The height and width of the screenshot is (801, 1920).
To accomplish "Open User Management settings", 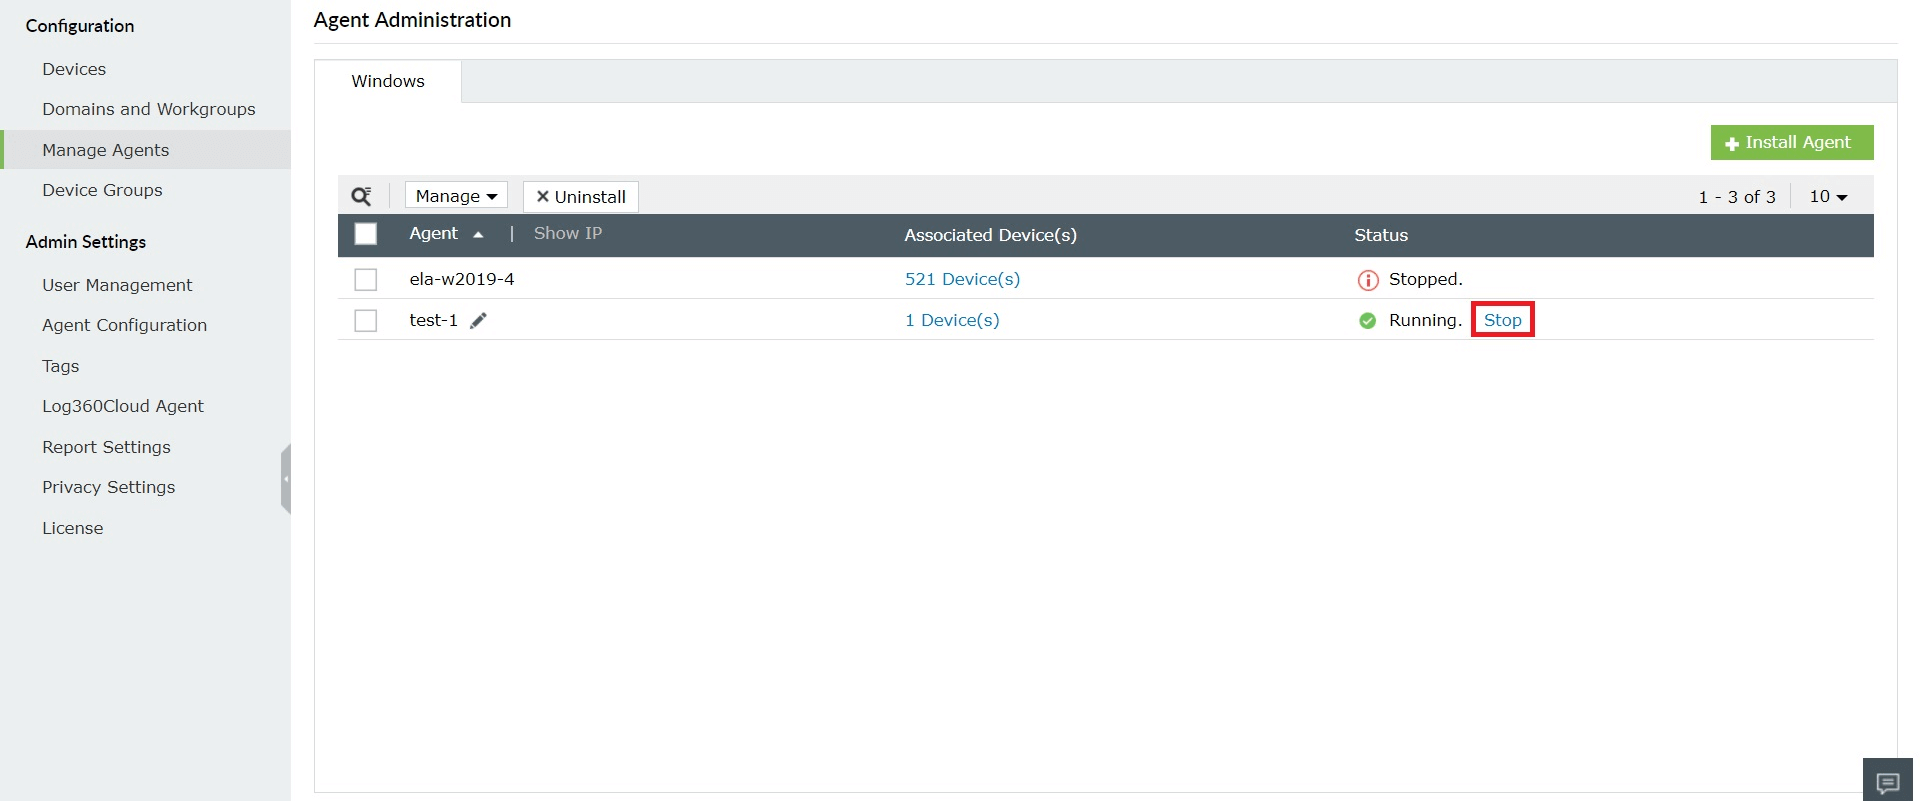I will (117, 285).
